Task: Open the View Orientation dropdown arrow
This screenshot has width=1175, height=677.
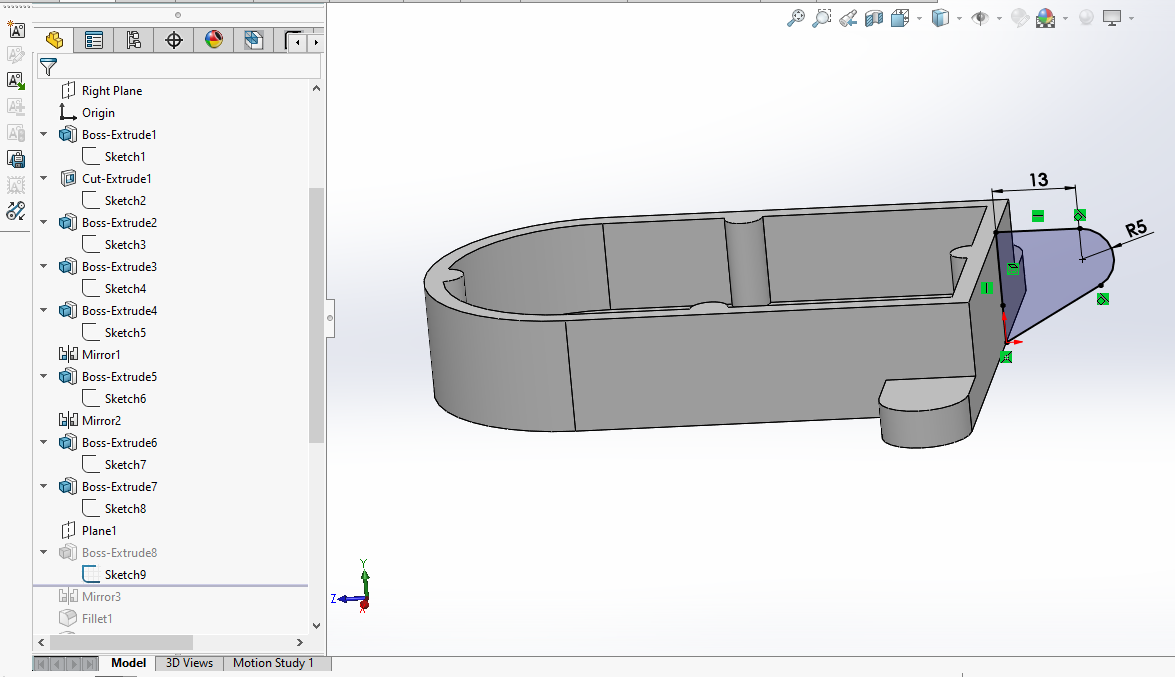Action: click(x=918, y=18)
